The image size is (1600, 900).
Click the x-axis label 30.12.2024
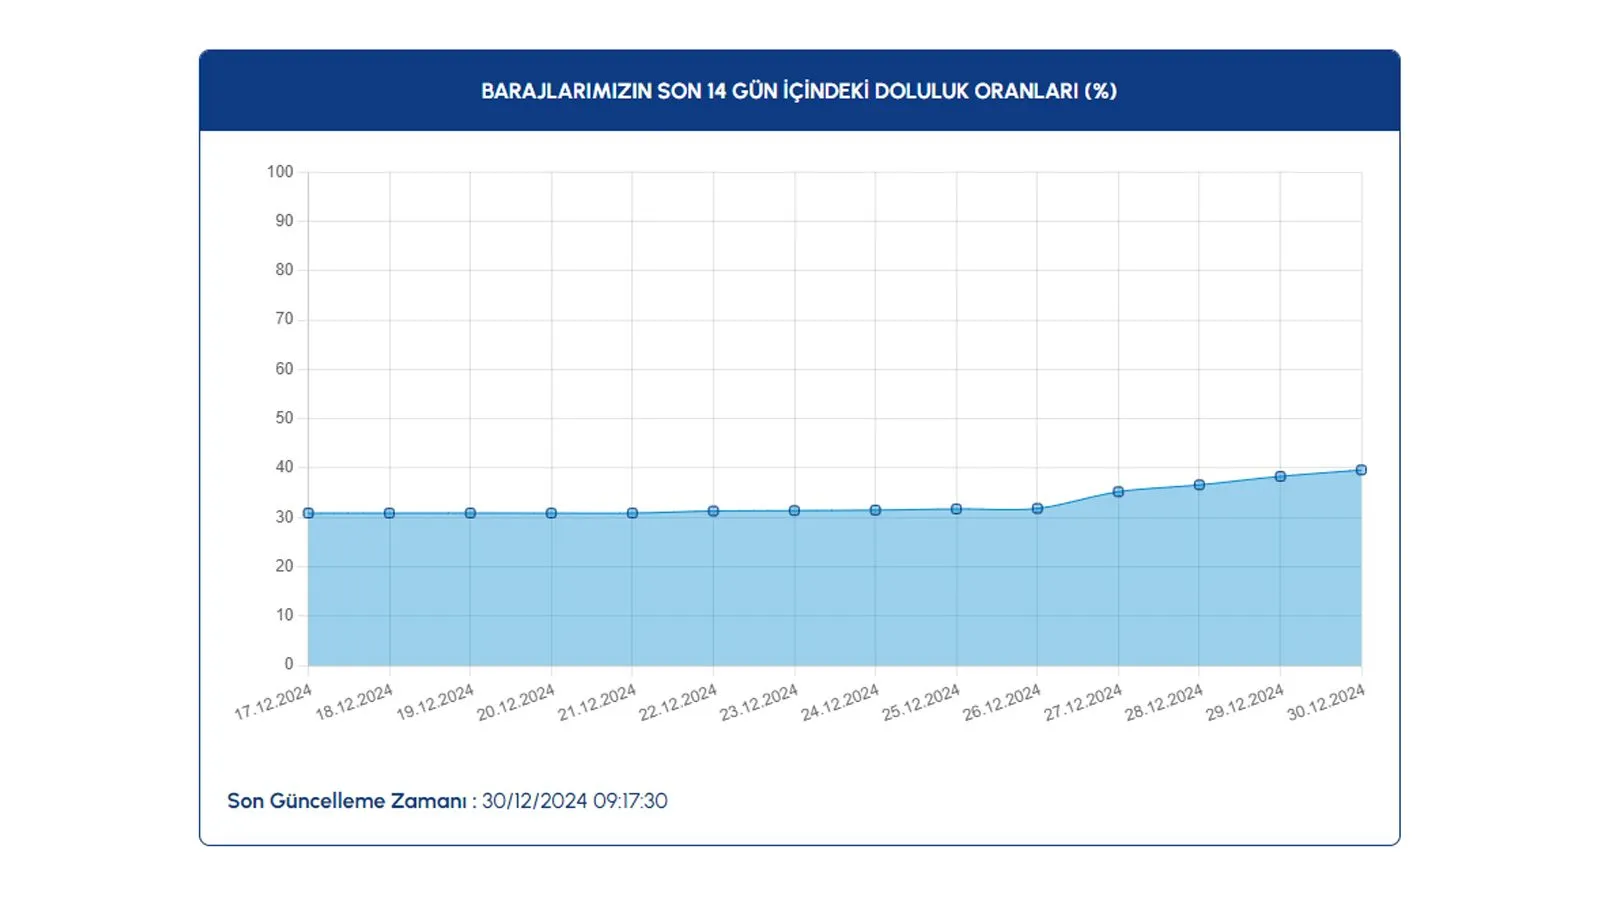[x=1326, y=703]
